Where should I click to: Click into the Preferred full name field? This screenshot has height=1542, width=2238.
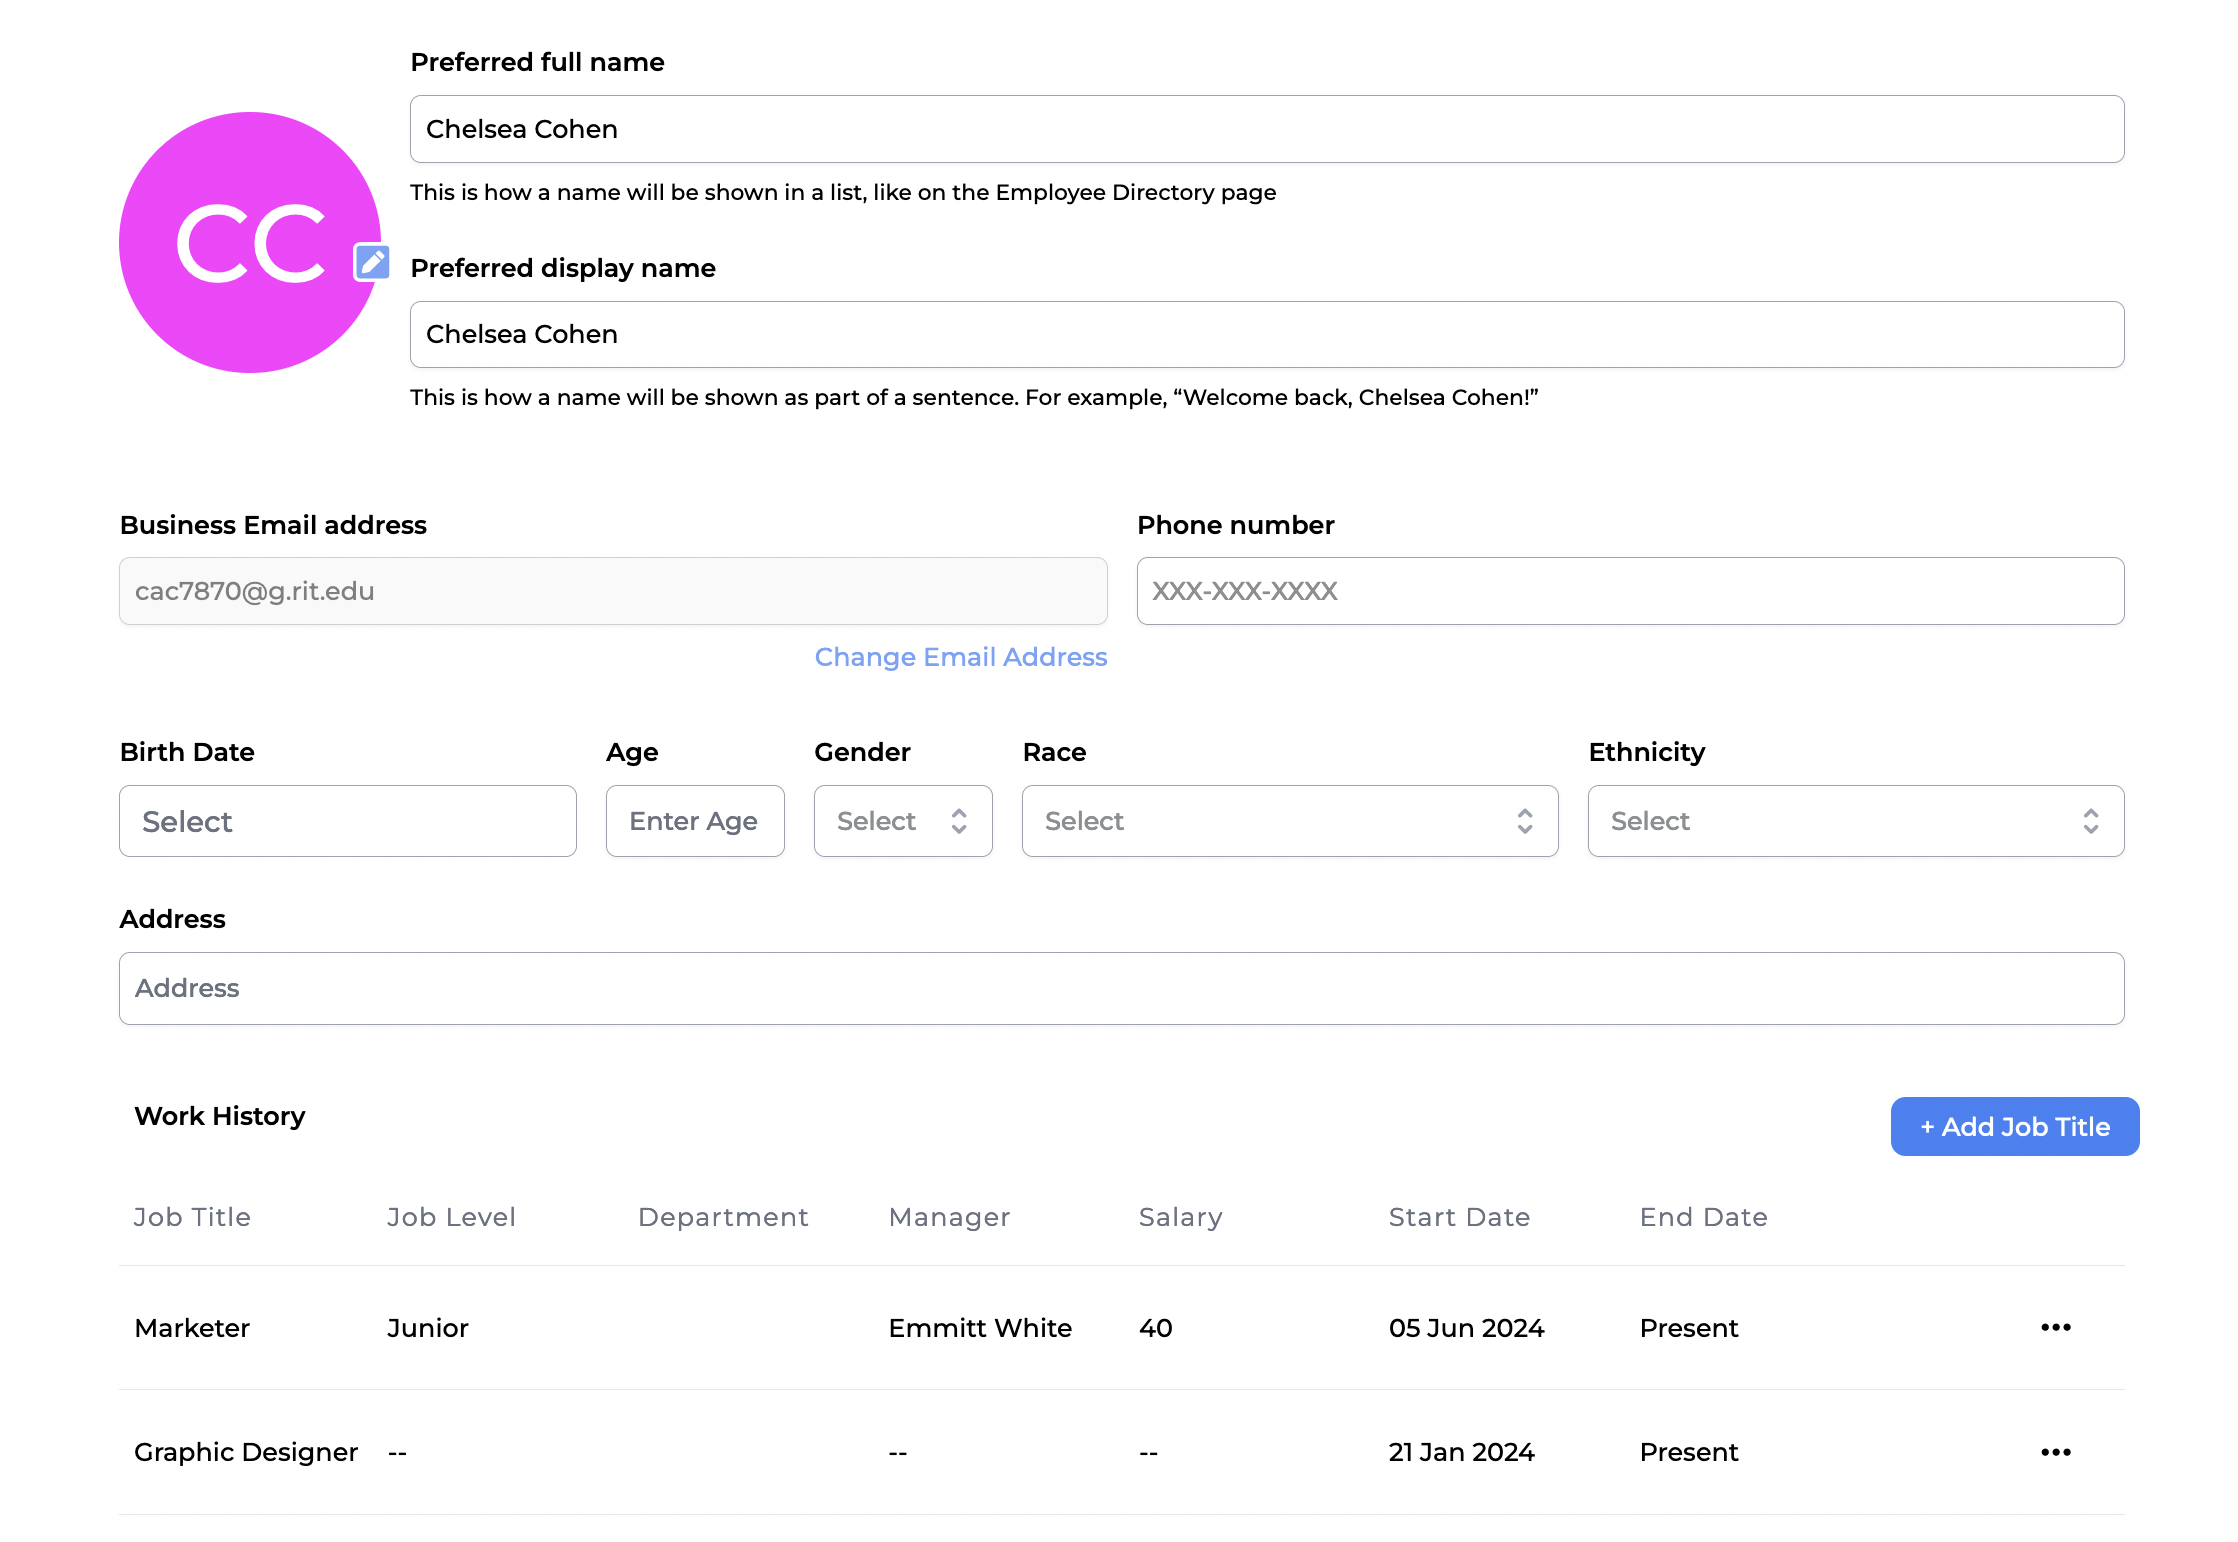(1266, 129)
